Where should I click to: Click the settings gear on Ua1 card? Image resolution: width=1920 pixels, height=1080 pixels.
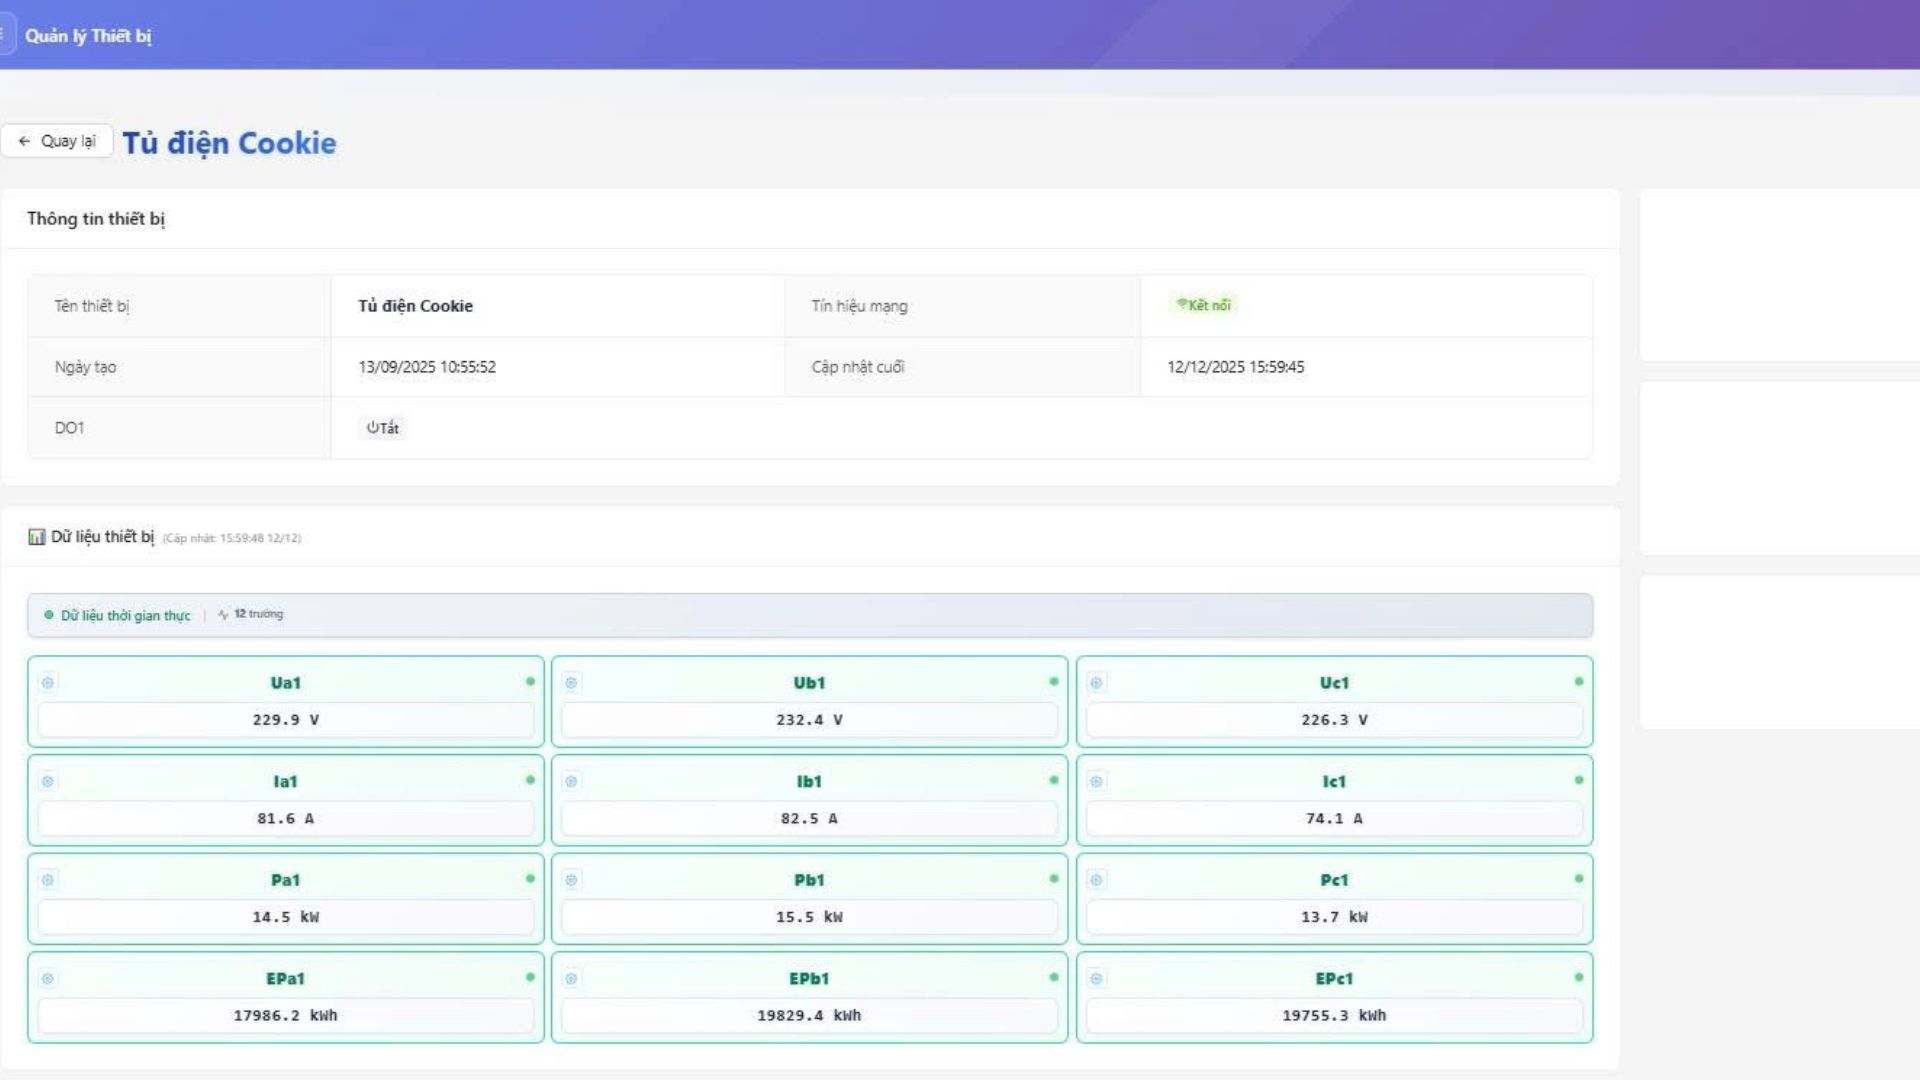[x=47, y=683]
